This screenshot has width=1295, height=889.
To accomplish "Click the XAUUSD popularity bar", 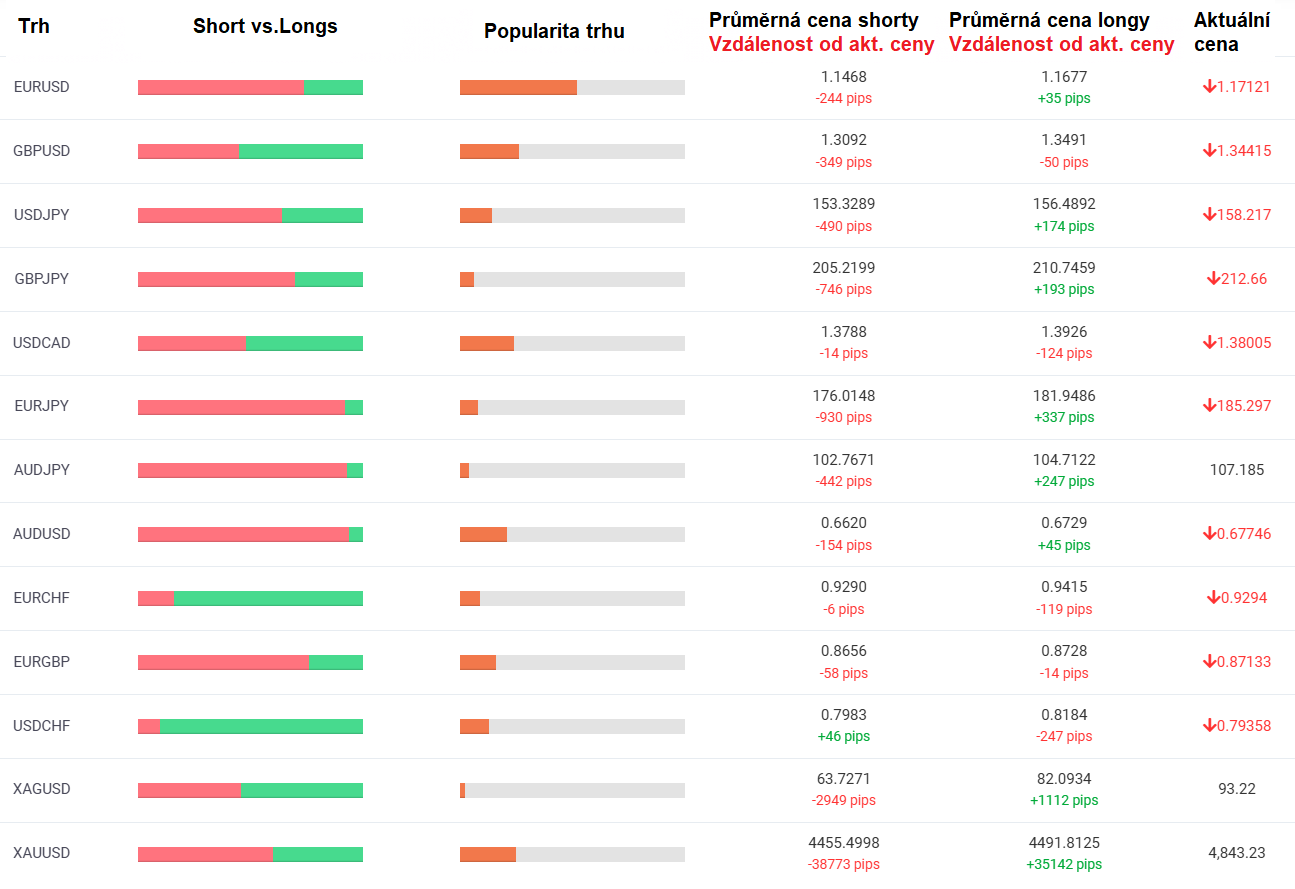I will (572, 854).
